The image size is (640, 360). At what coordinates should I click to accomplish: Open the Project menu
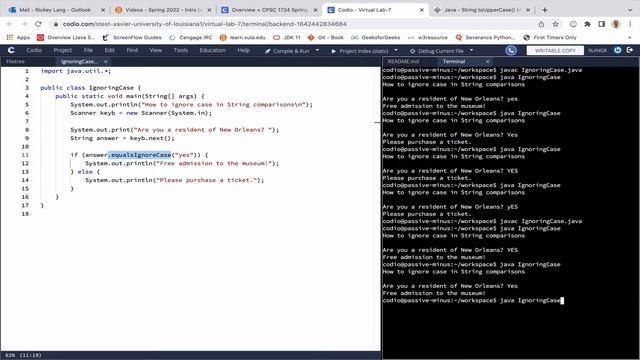[x=62, y=50]
